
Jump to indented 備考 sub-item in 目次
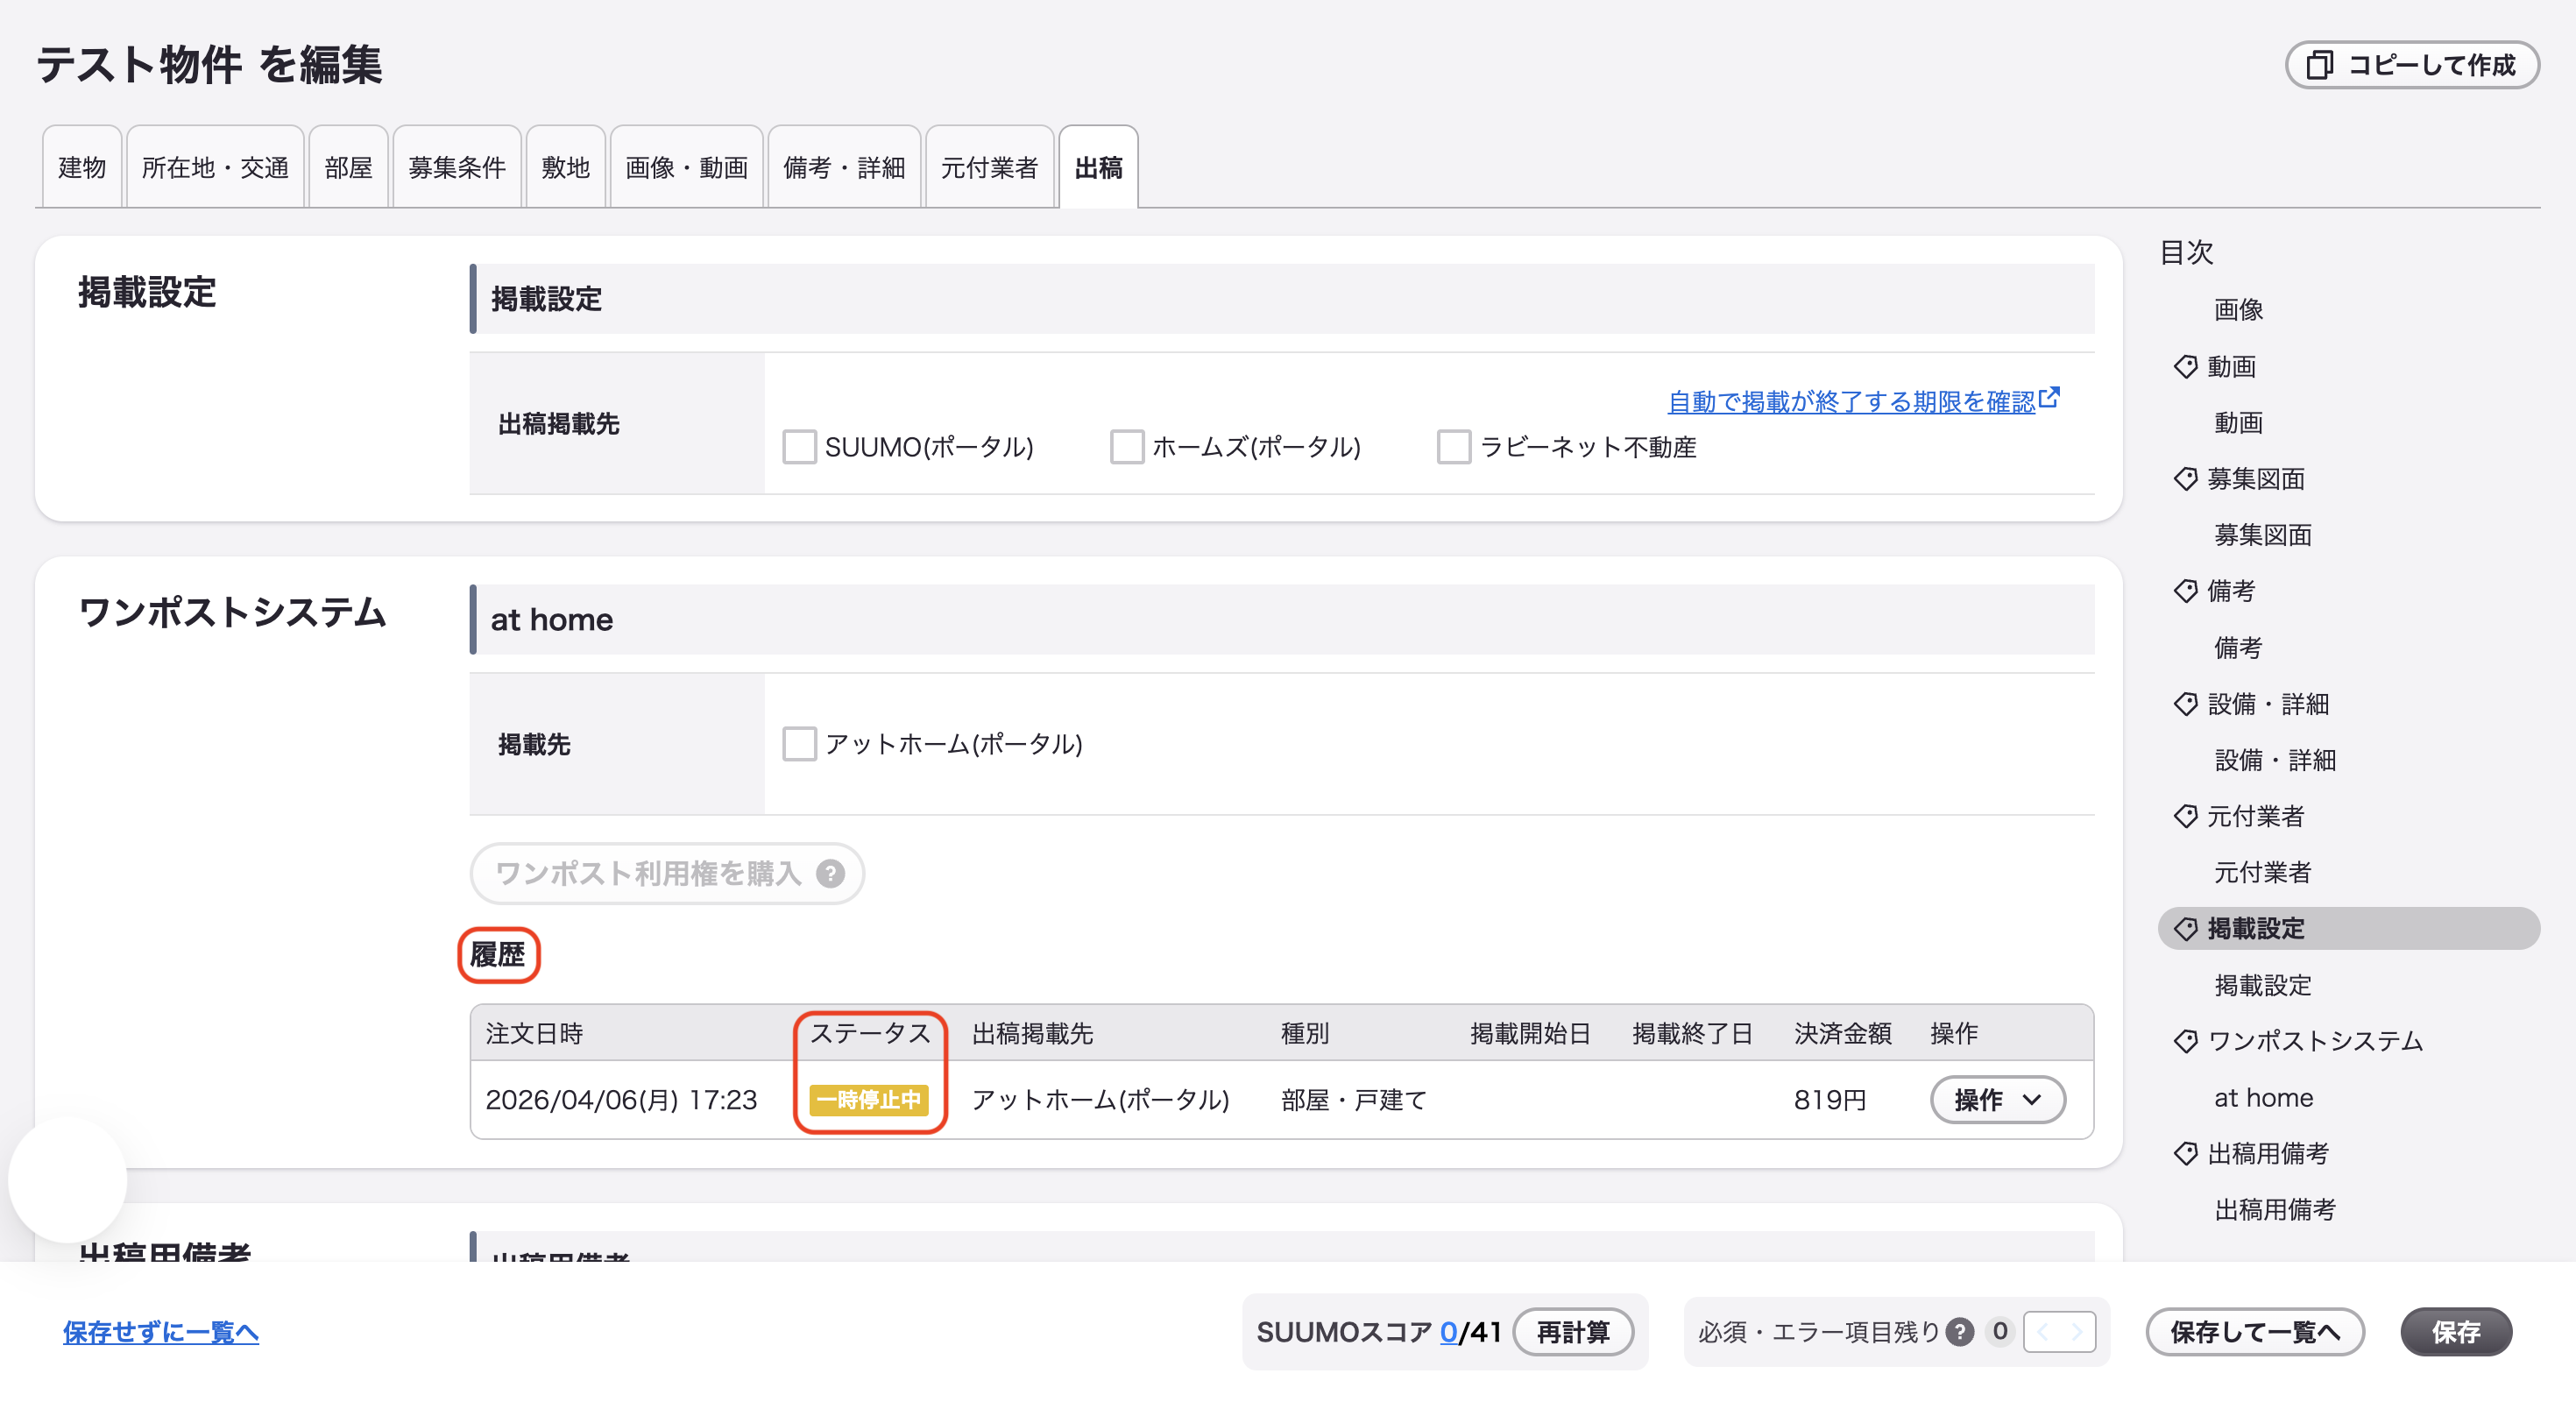[2238, 647]
